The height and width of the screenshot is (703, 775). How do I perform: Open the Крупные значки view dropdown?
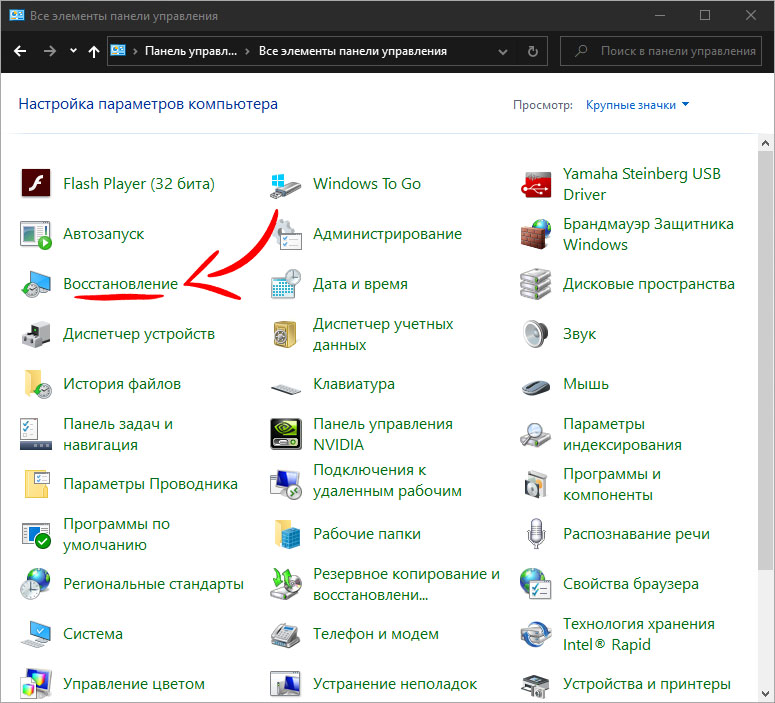tap(637, 105)
